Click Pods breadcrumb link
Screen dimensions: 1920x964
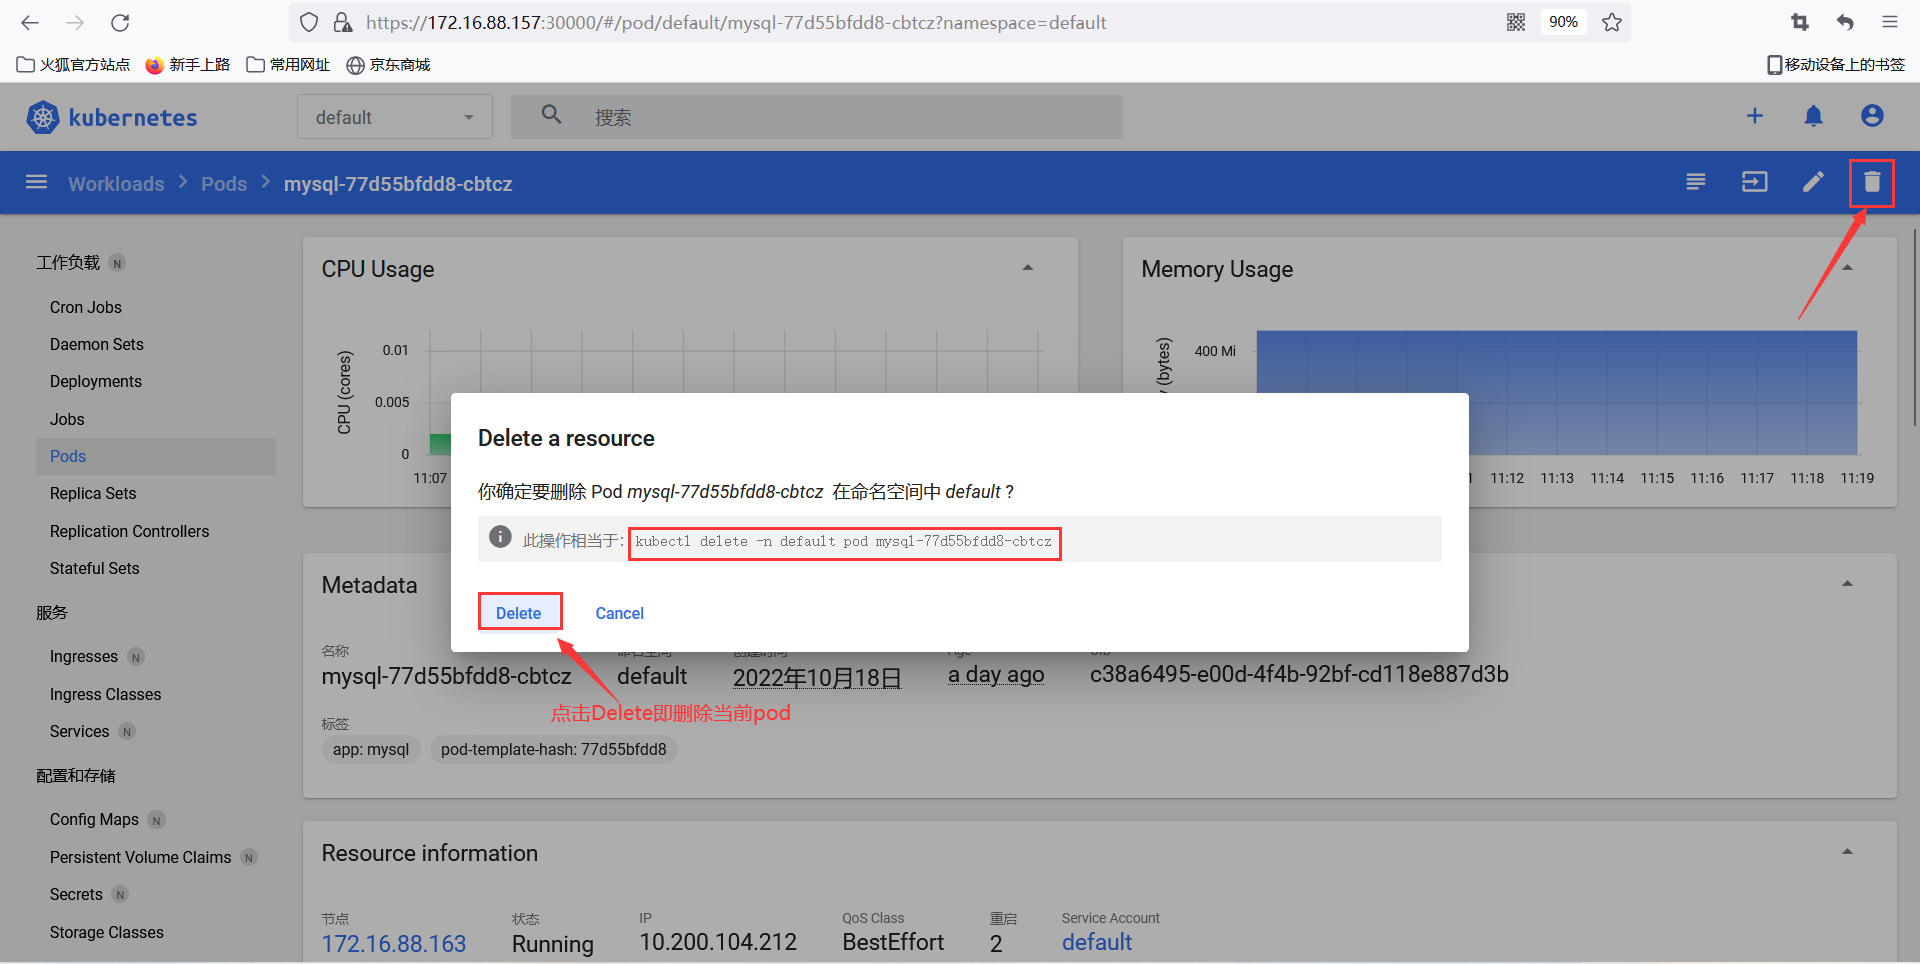[224, 183]
